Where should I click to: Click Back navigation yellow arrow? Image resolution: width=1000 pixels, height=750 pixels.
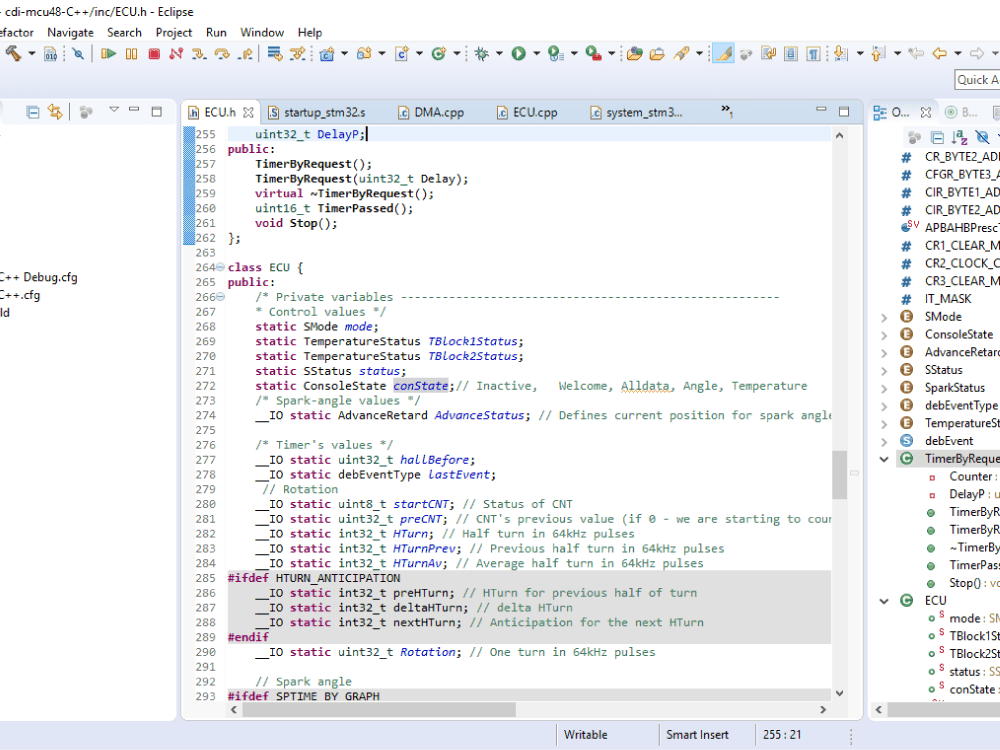(939, 54)
